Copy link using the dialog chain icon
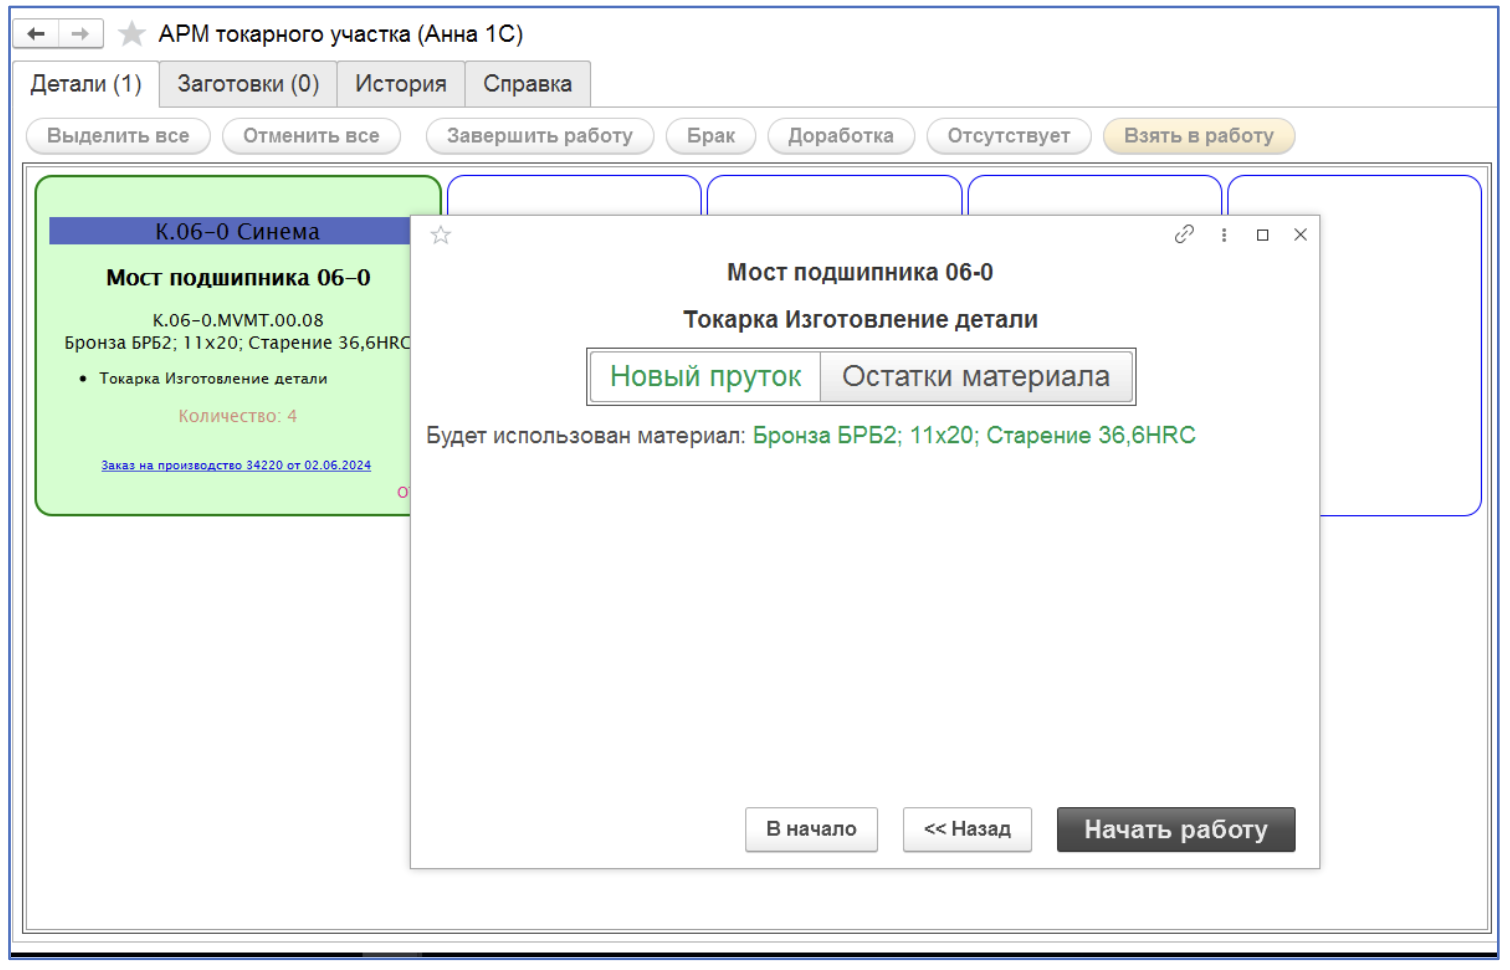 1184,234
